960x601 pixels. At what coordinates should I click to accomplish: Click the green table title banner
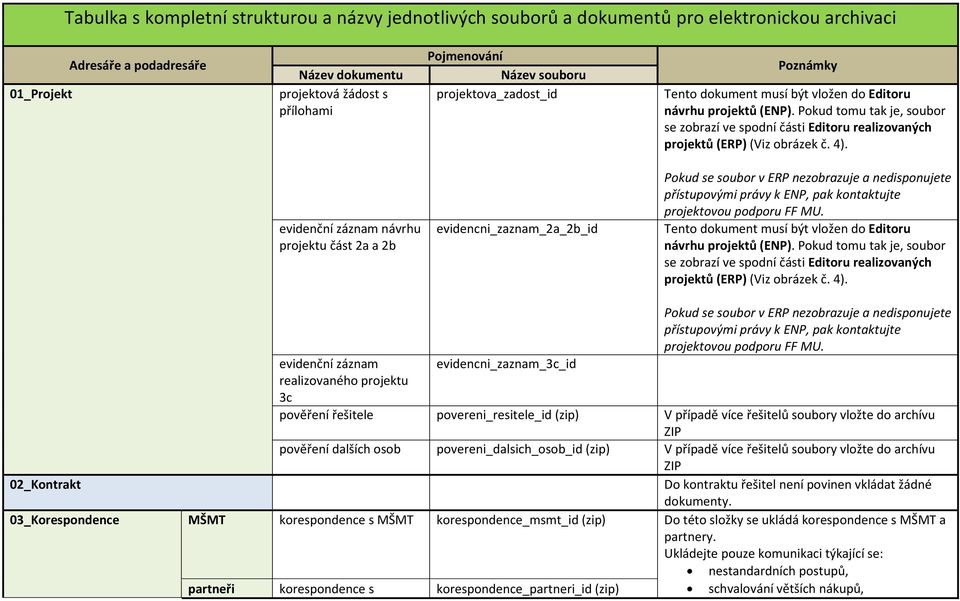point(480,23)
